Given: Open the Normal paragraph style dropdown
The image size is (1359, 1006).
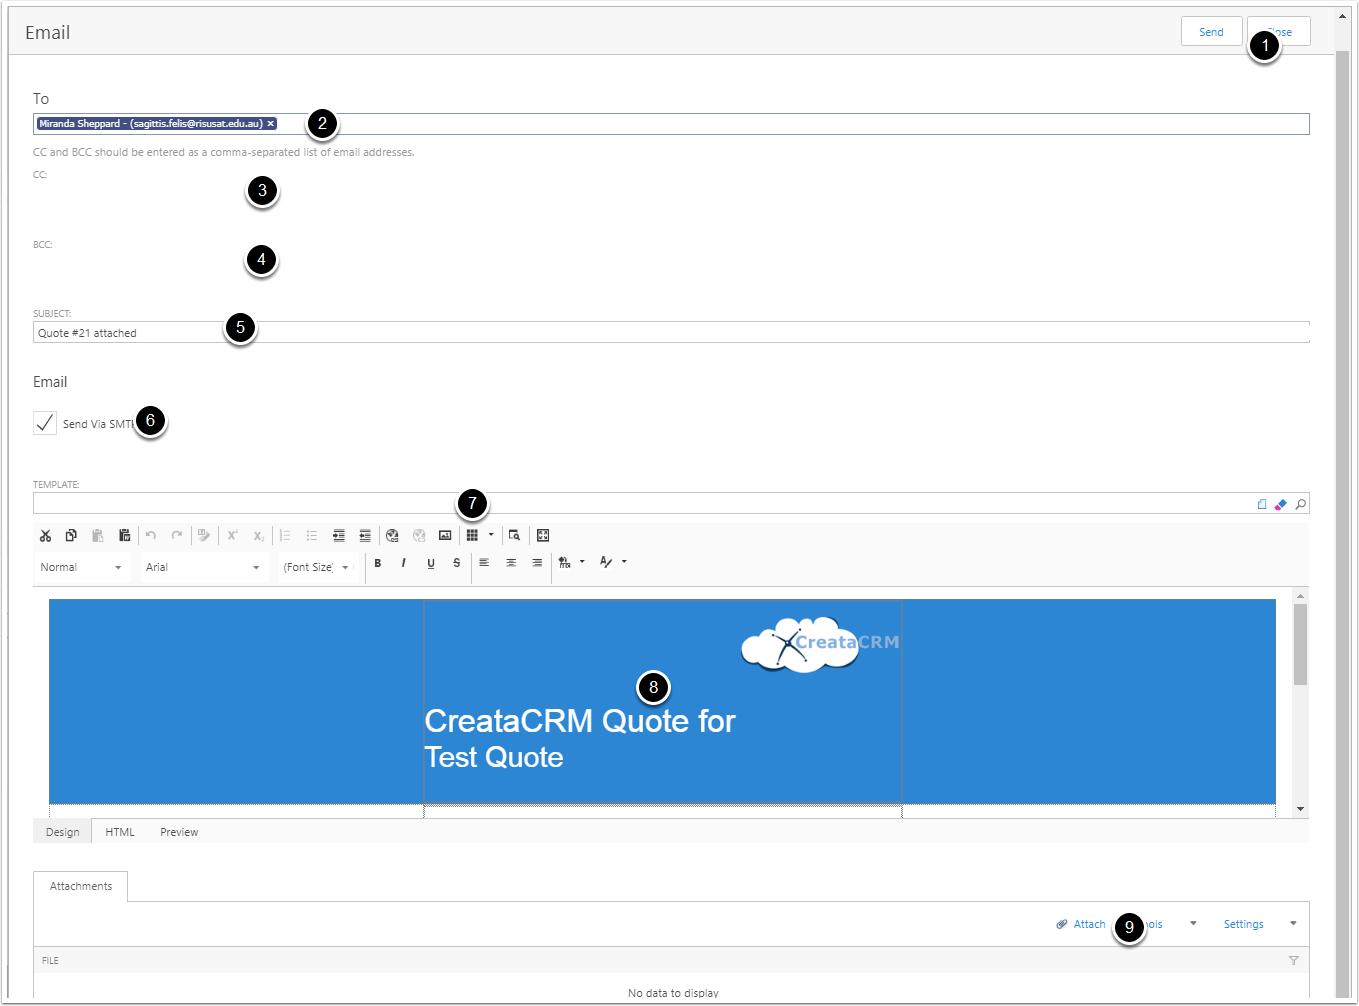Looking at the screenshot, I should tap(81, 567).
